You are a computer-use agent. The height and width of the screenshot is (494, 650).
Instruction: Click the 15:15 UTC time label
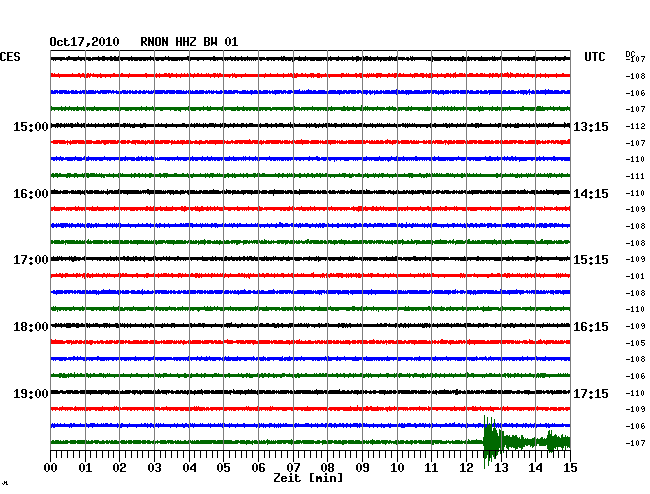pyautogui.click(x=591, y=260)
